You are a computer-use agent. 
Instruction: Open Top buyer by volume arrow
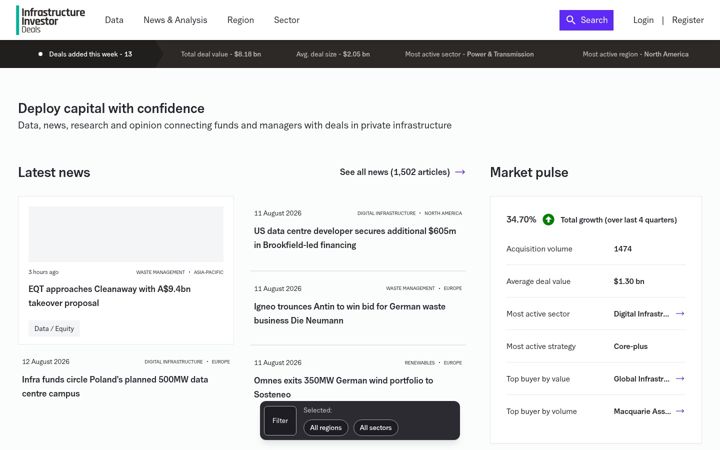pyautogui.click(x=681, y=411)
